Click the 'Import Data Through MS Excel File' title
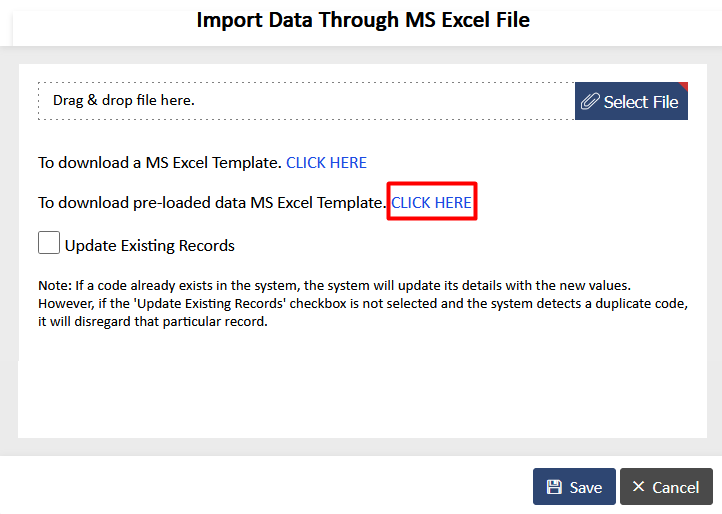This screenshot has width=722, height=514. (363, 20)
